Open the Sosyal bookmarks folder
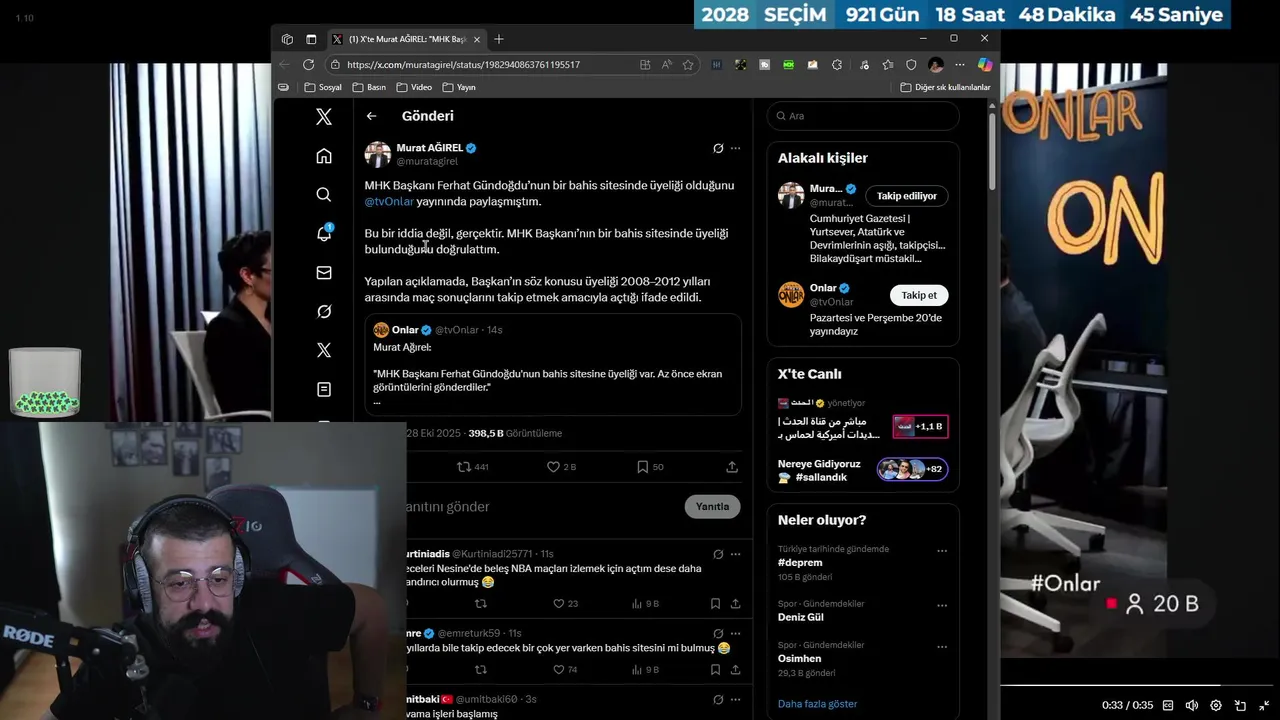This screenshot has width=1280, height=720. point(323,88)
